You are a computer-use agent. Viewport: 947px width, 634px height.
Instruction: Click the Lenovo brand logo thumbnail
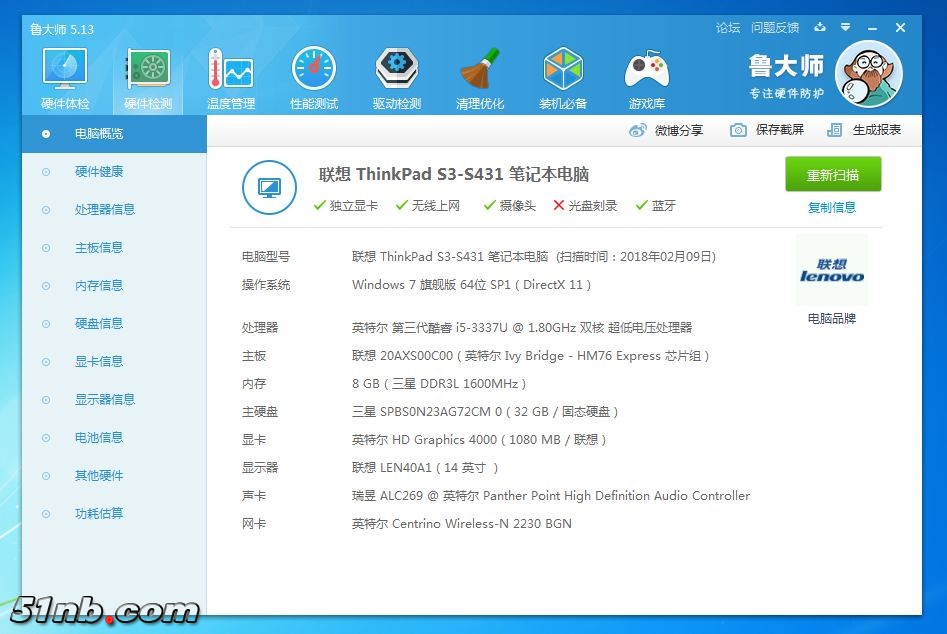(832, 271)
